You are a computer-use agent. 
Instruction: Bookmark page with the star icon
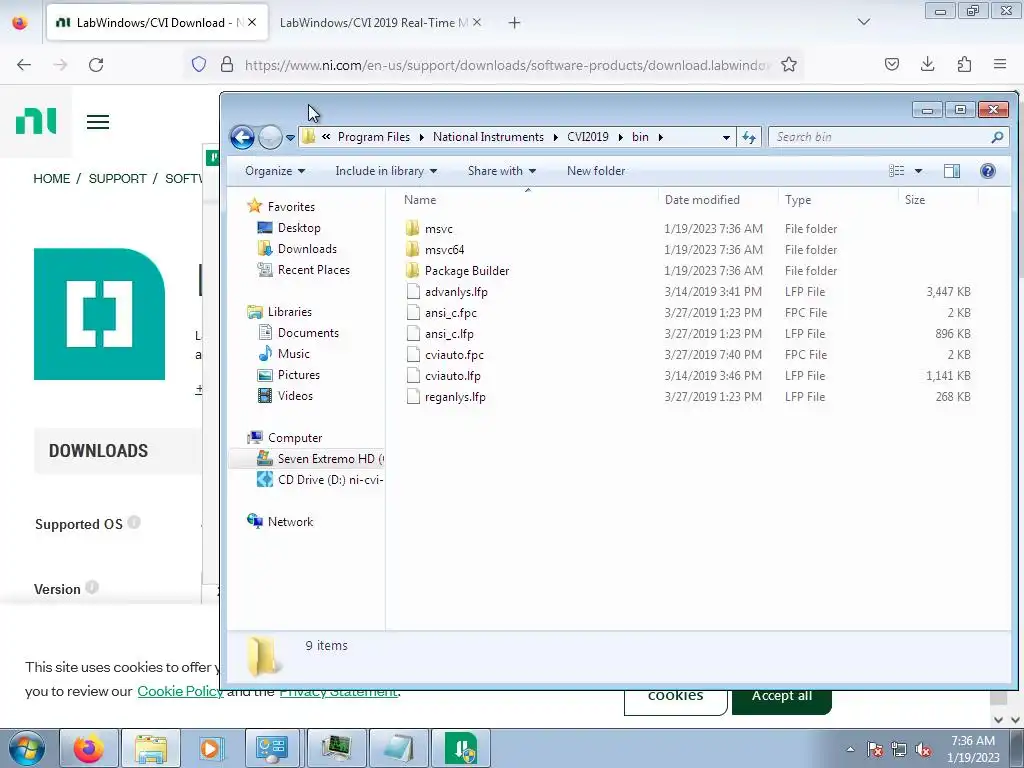[x=789, y=65]
